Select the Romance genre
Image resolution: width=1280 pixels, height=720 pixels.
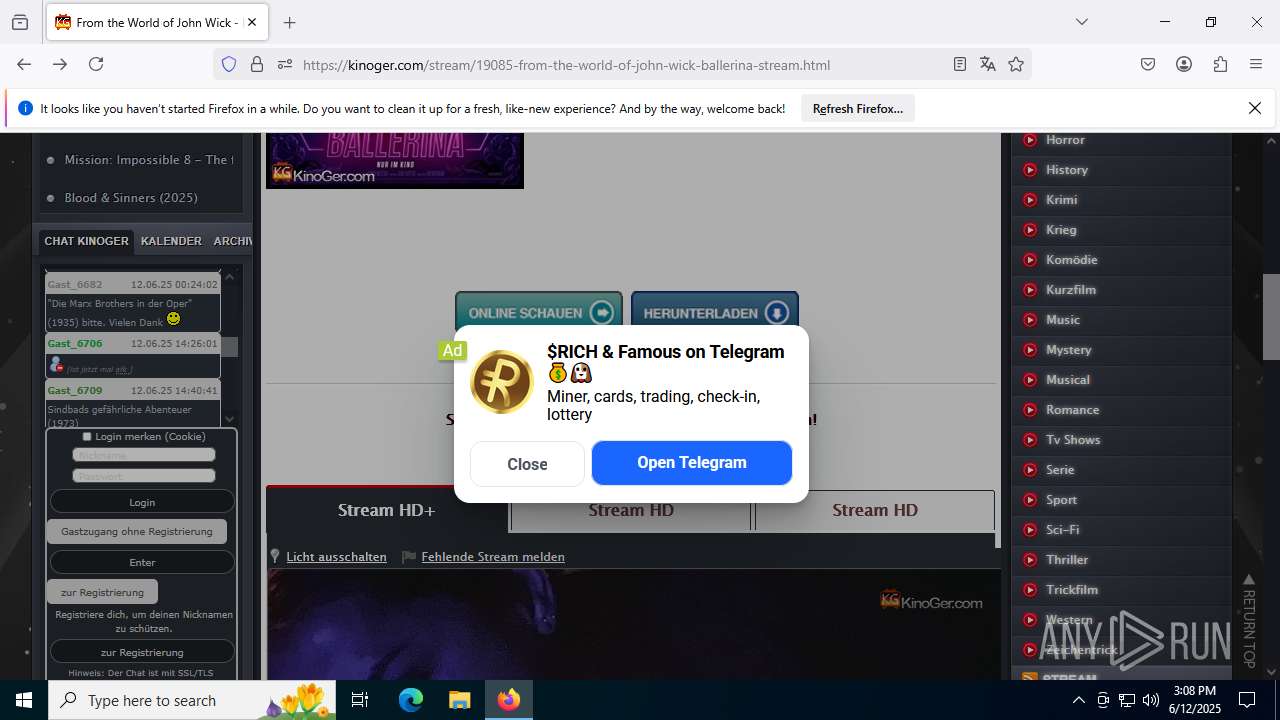(x=1072, y=410)
